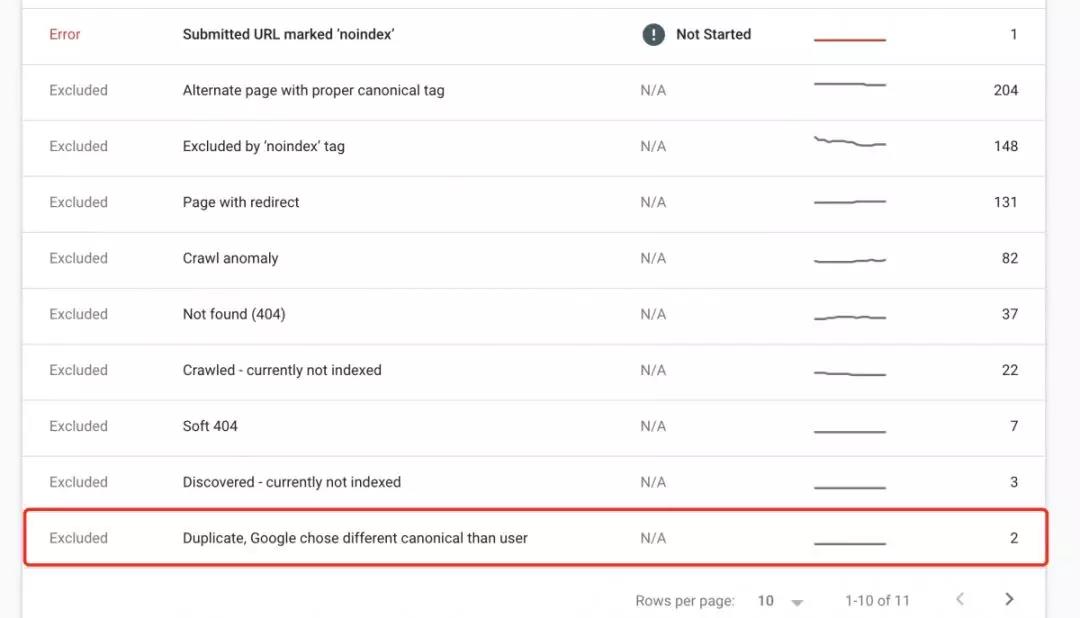The height and width of the screenshot is (618, 1080).
Task: Expand the 'Submitted URL marked noindex' error row
Action: point(288,34)
